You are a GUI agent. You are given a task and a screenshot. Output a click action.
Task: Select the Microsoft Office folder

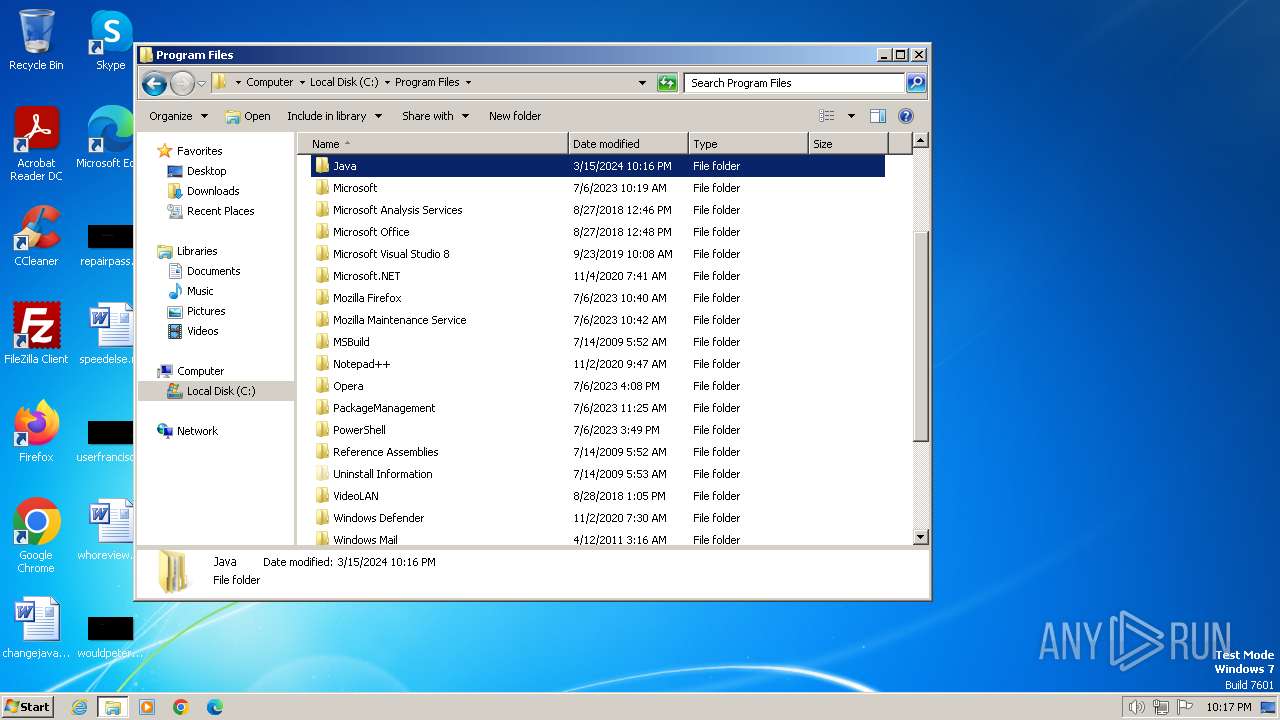click(371, 232)
